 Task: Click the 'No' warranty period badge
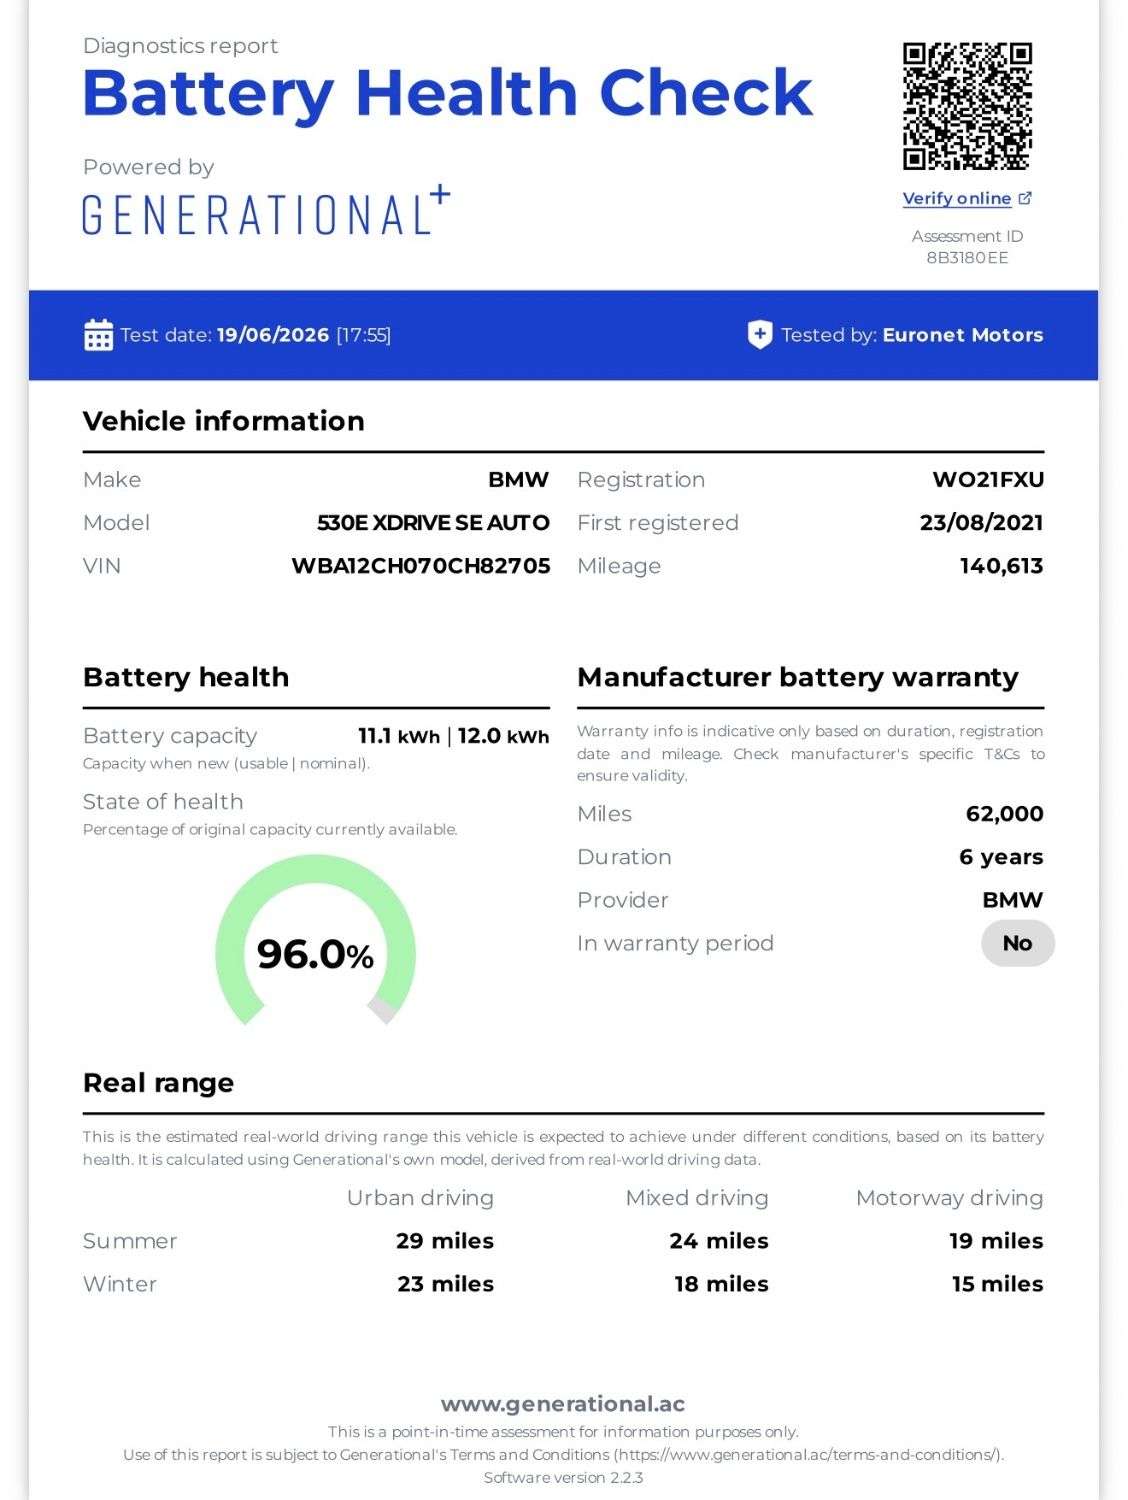point(1017,943)
